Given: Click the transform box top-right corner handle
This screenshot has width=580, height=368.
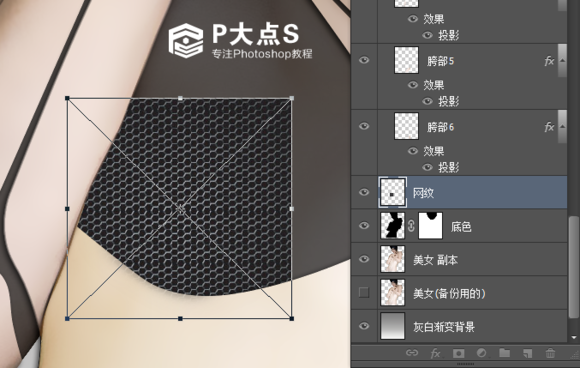Looking at the screenshot, I should pyautogui.click(x=292, y=98).
